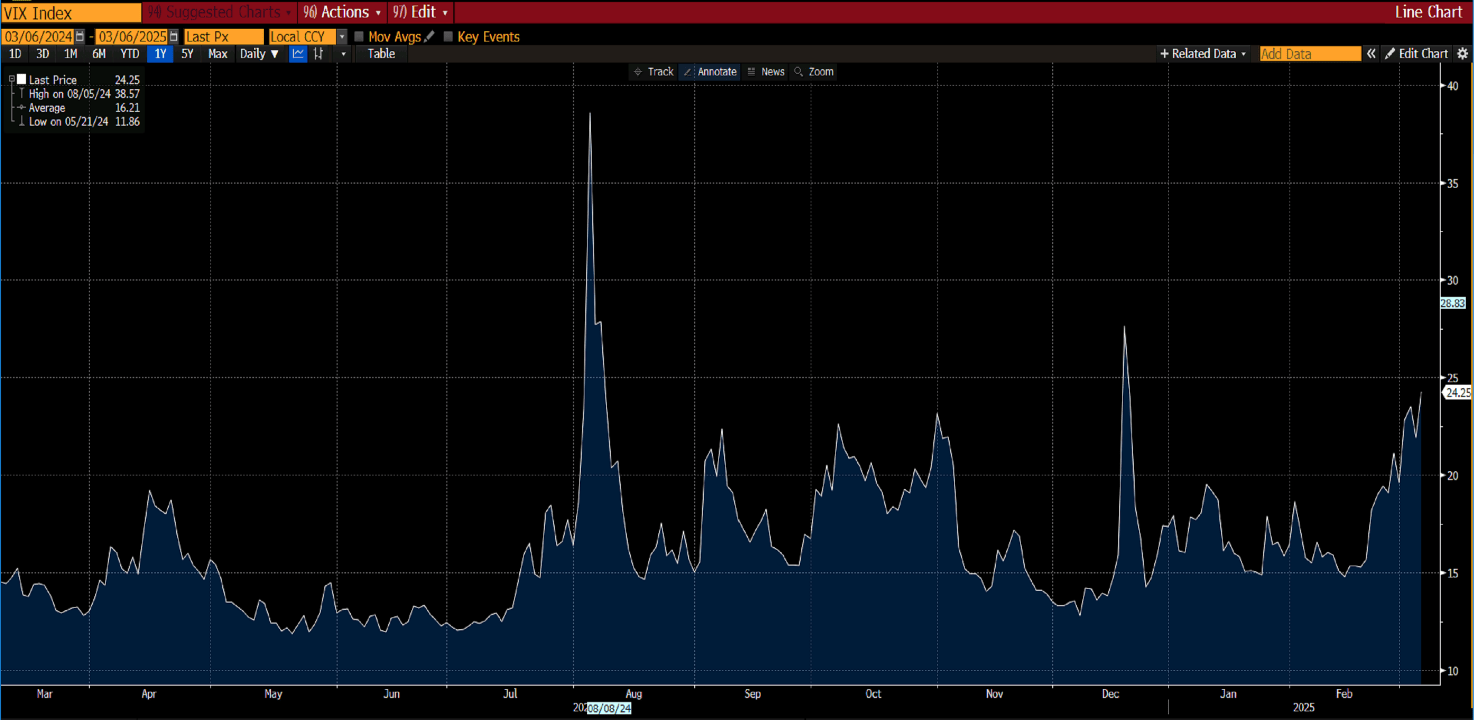
Task: Switch to the bar chart type icon
Action: (319, 54)
